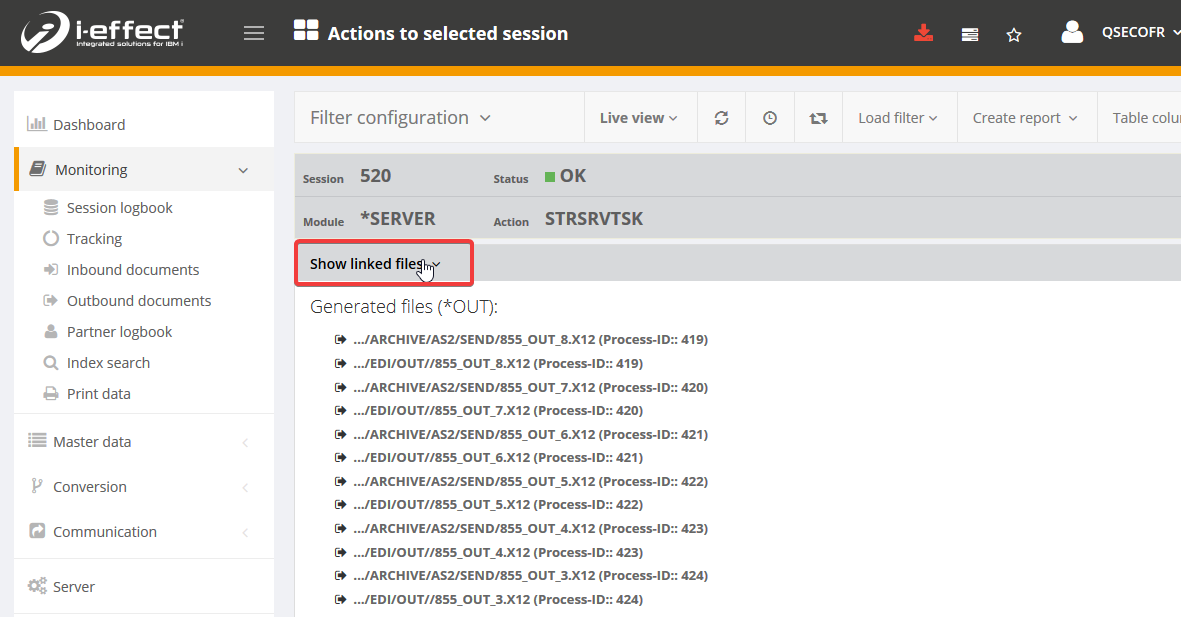1181x617 pixels.
Task: Select Session logbook in sidebar
Action: (119, 208)
